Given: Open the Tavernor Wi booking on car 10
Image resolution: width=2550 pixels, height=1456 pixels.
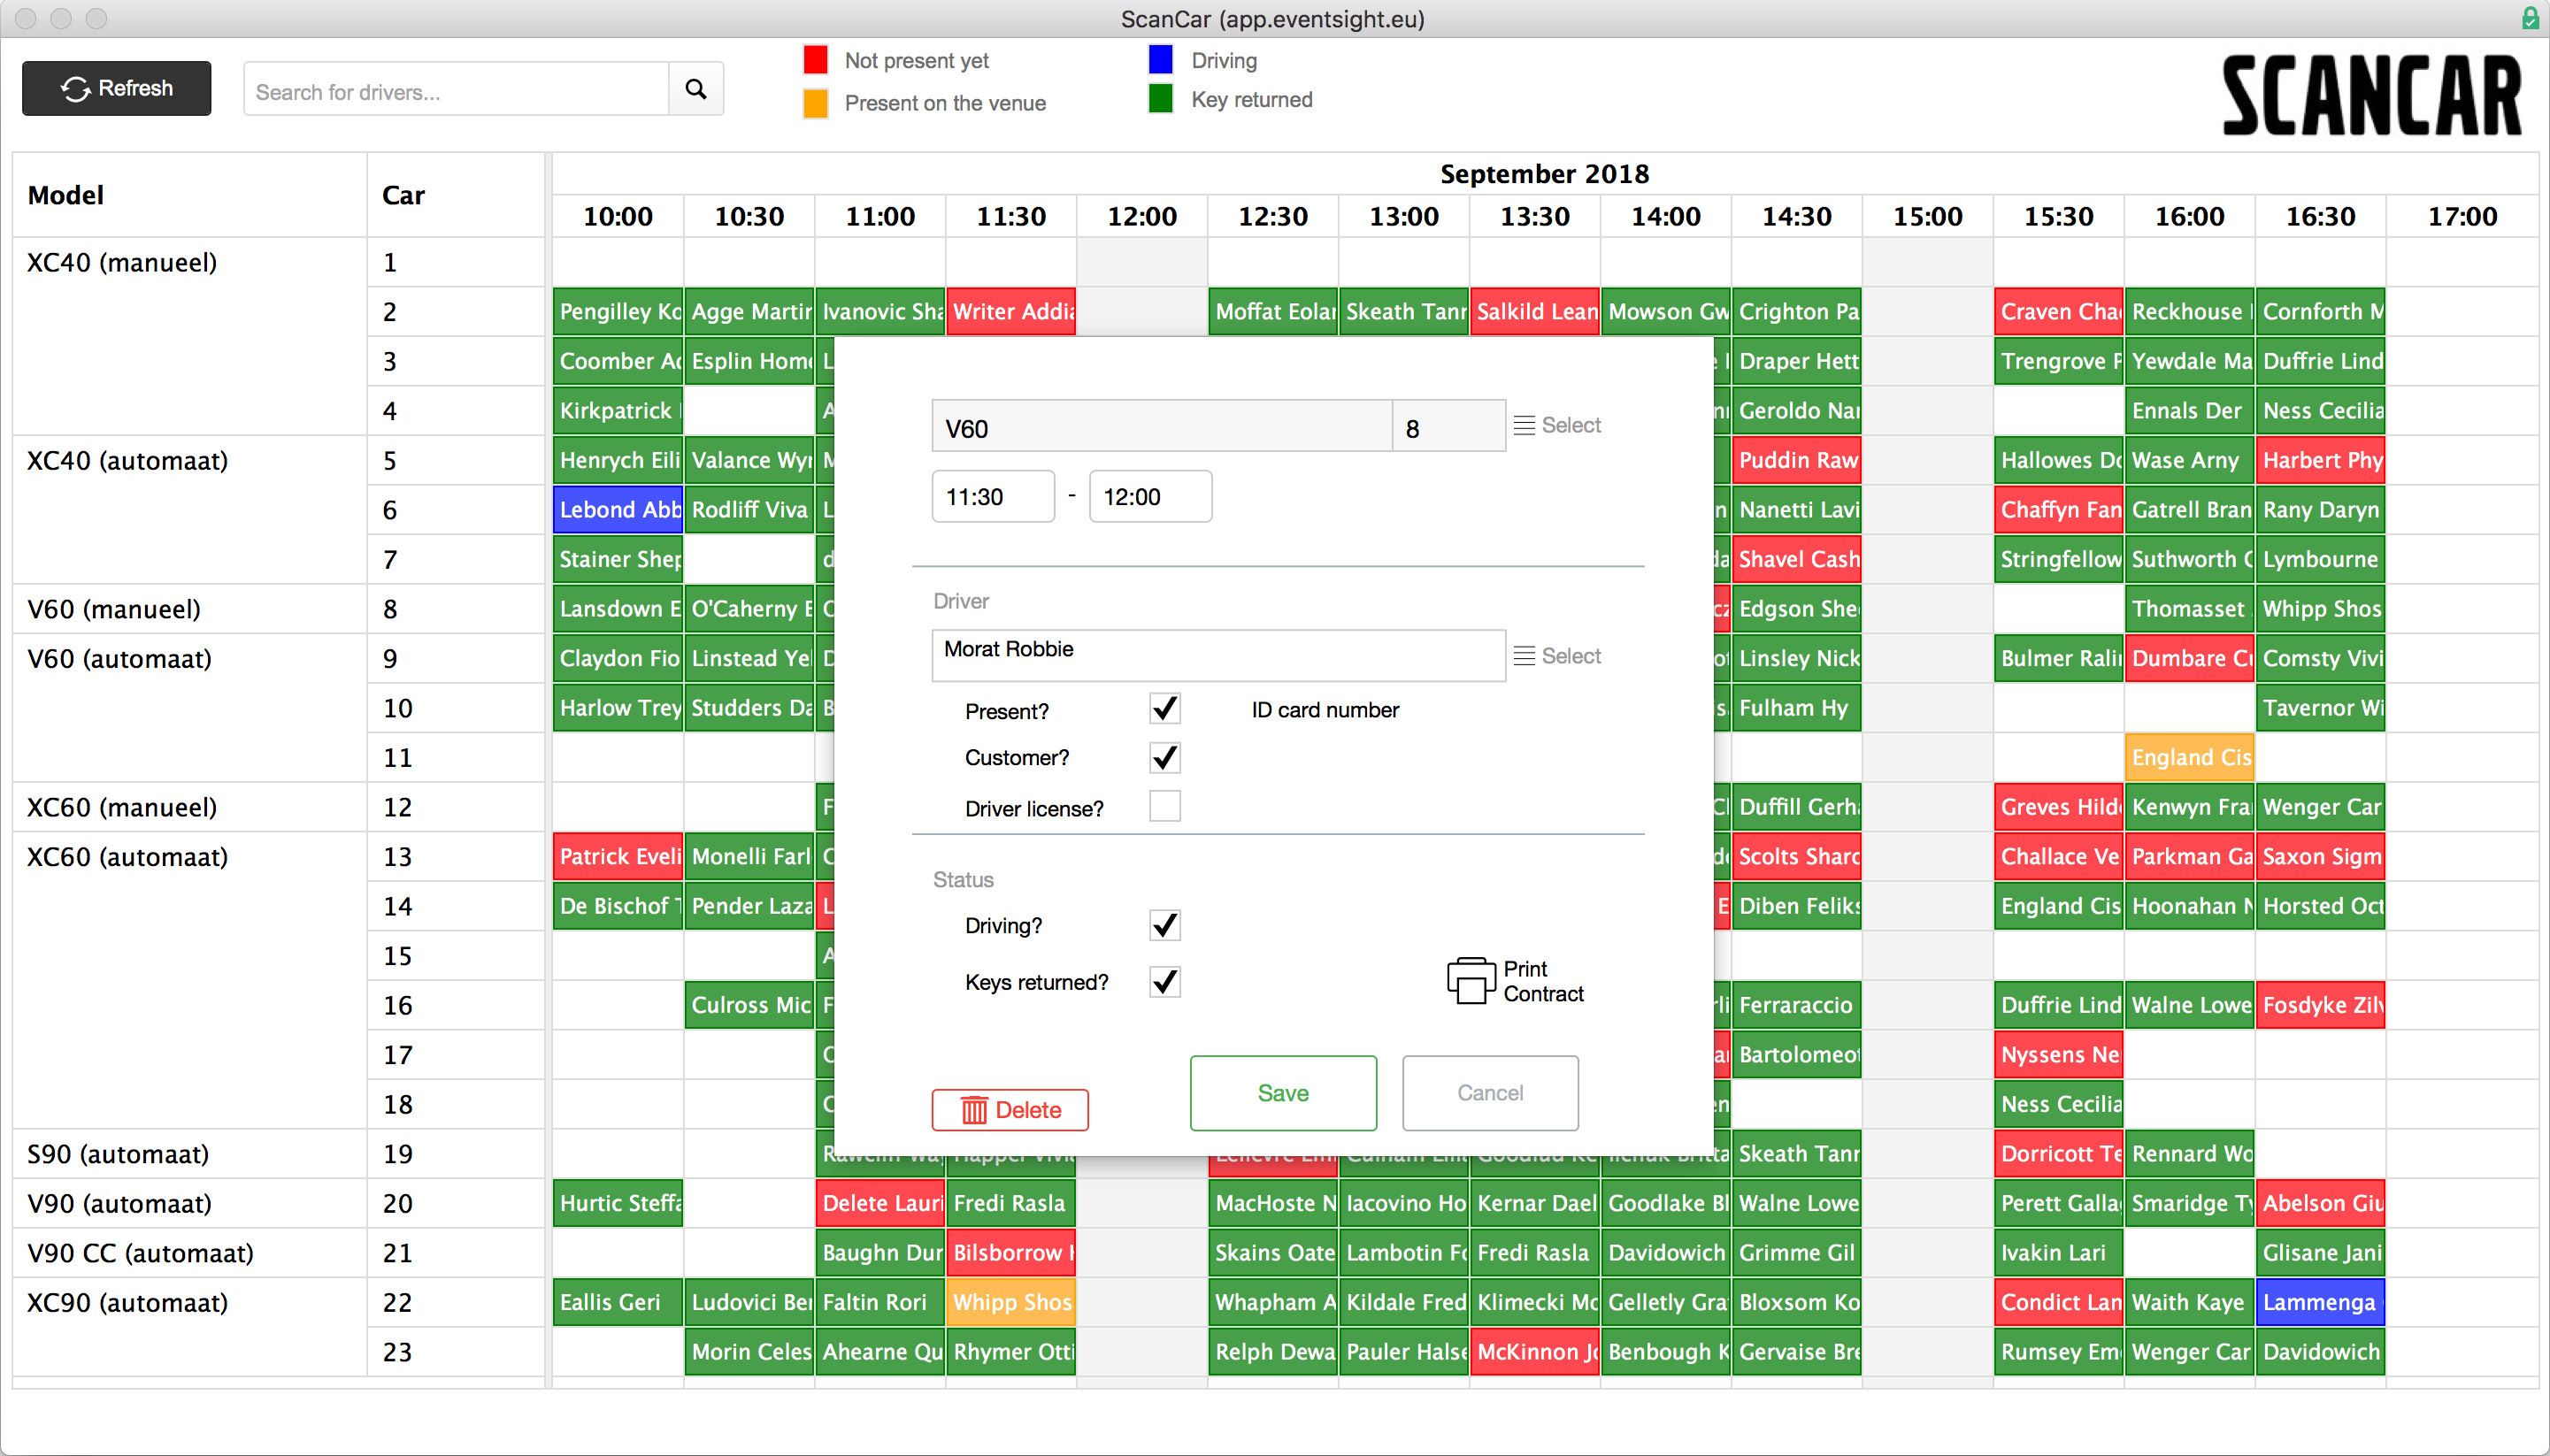Looking at the screenshot, I should 2321,707.
